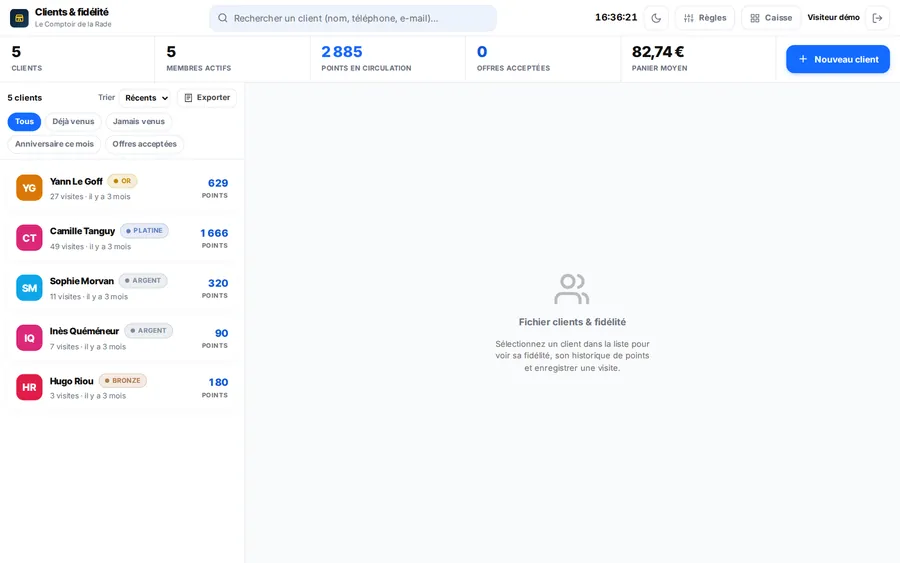Select the Jamais venus filter
This screenshot has width=900, height=563.
[138, 122]
